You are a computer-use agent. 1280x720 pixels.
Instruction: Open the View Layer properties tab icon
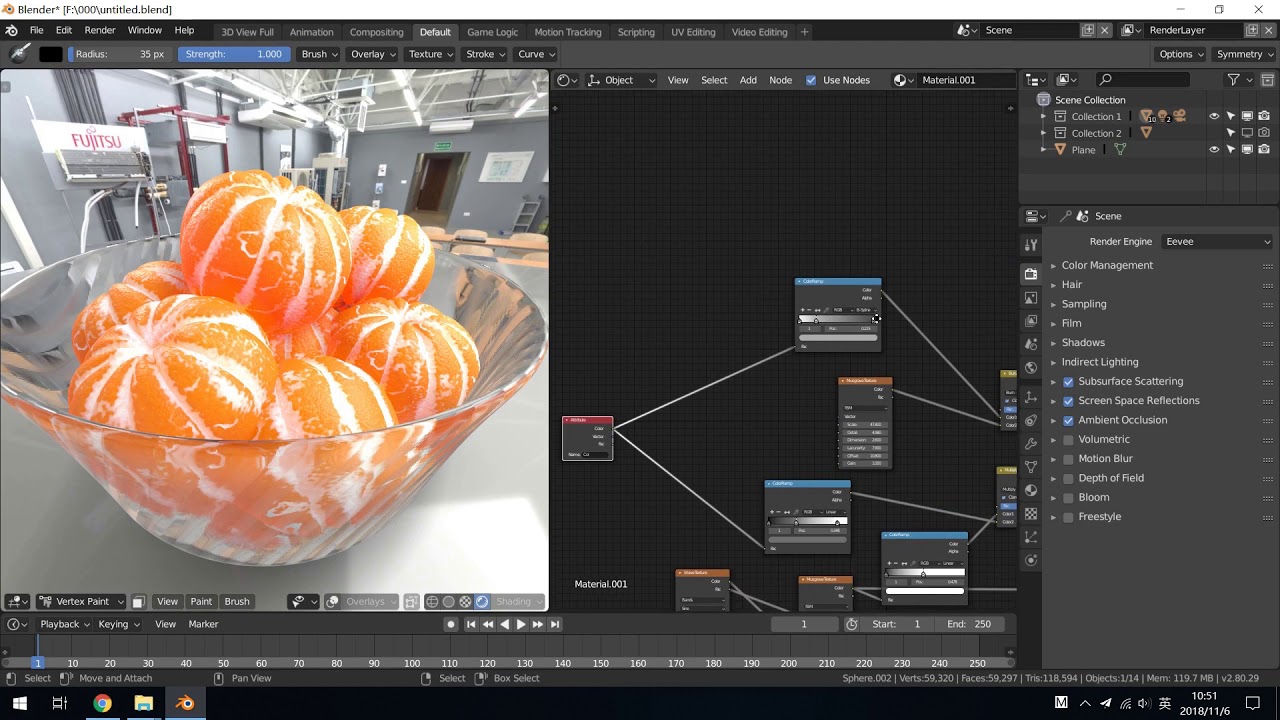click(1031, 321)
